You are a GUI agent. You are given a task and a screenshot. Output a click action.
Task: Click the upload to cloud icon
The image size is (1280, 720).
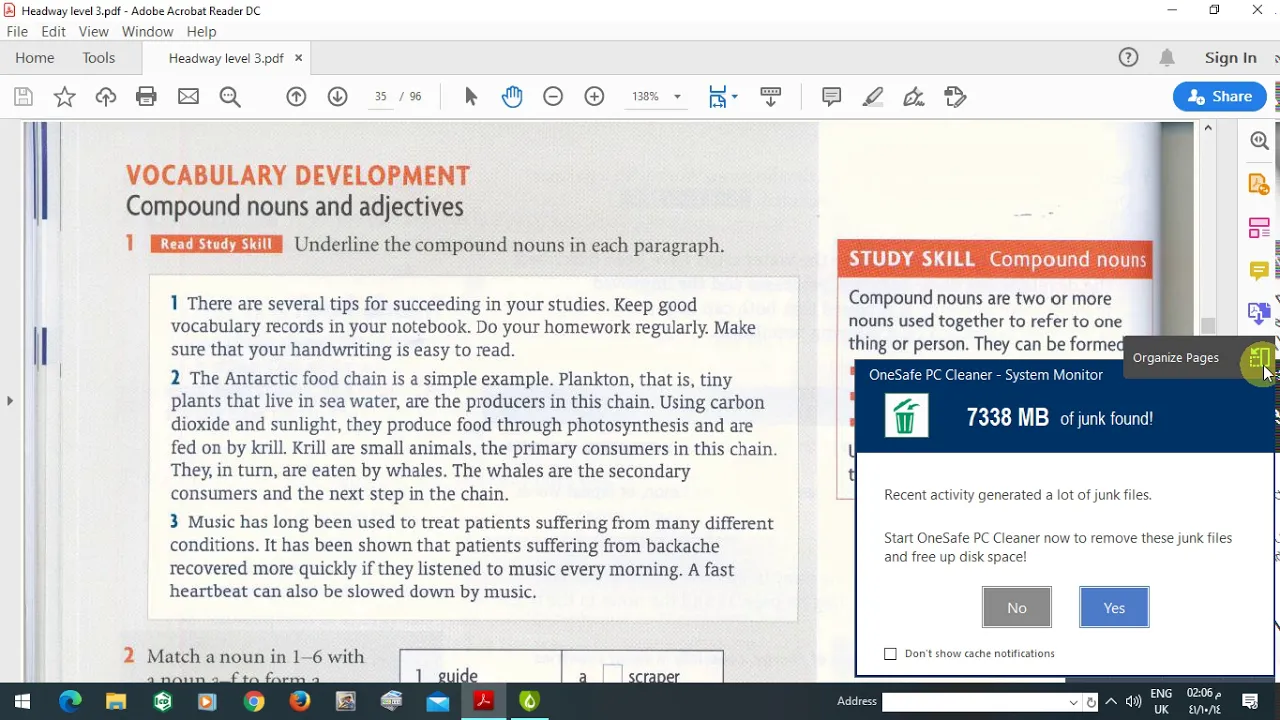106,97
